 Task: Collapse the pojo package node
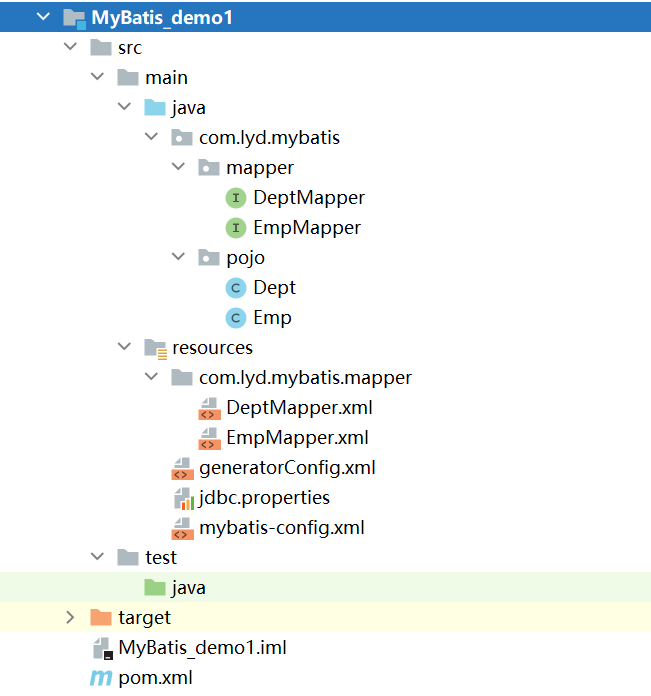(x=178, y=257)
